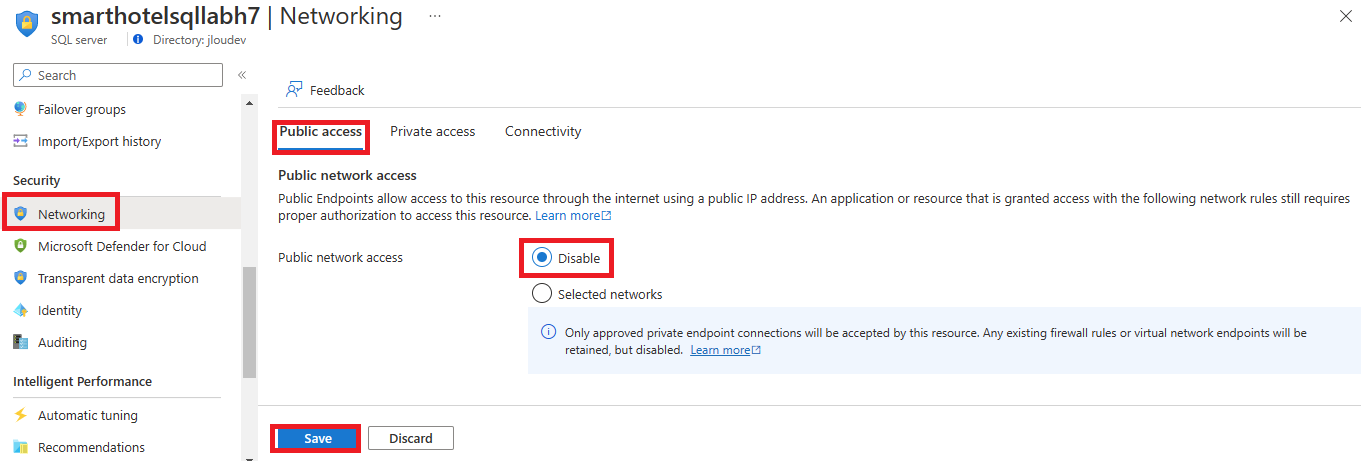Click the Intelligent Performance section heading
The height and width of the screenshot is (461, 1361).
[83, 381]
